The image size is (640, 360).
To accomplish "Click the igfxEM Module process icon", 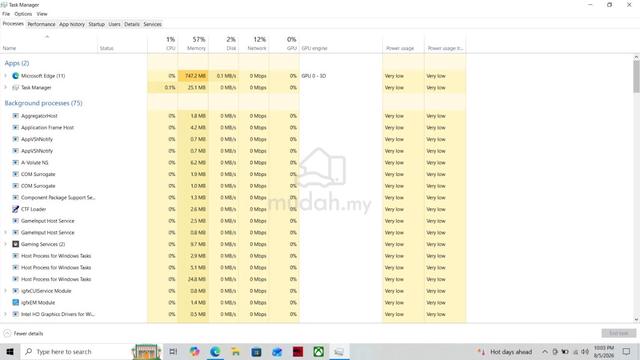I will (x=16, y=302).
